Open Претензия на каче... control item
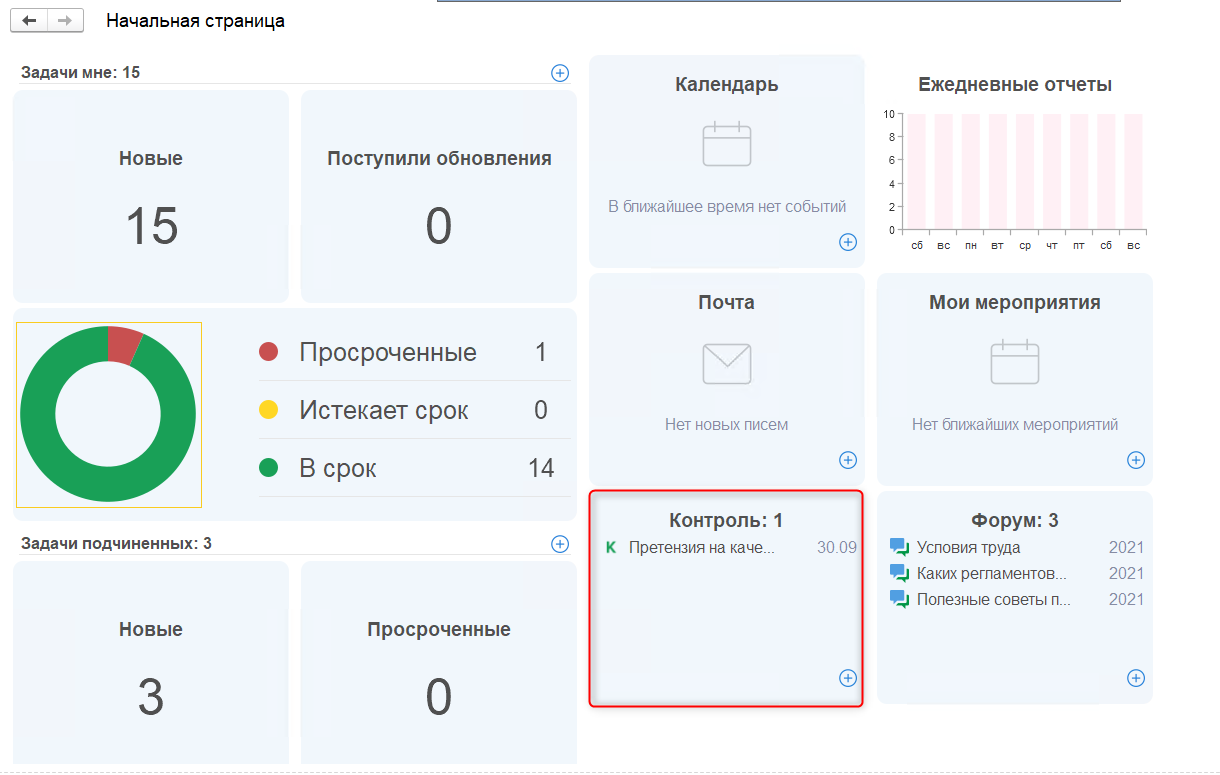Screen dimensions: 1220x775 (x=701, y=548)
